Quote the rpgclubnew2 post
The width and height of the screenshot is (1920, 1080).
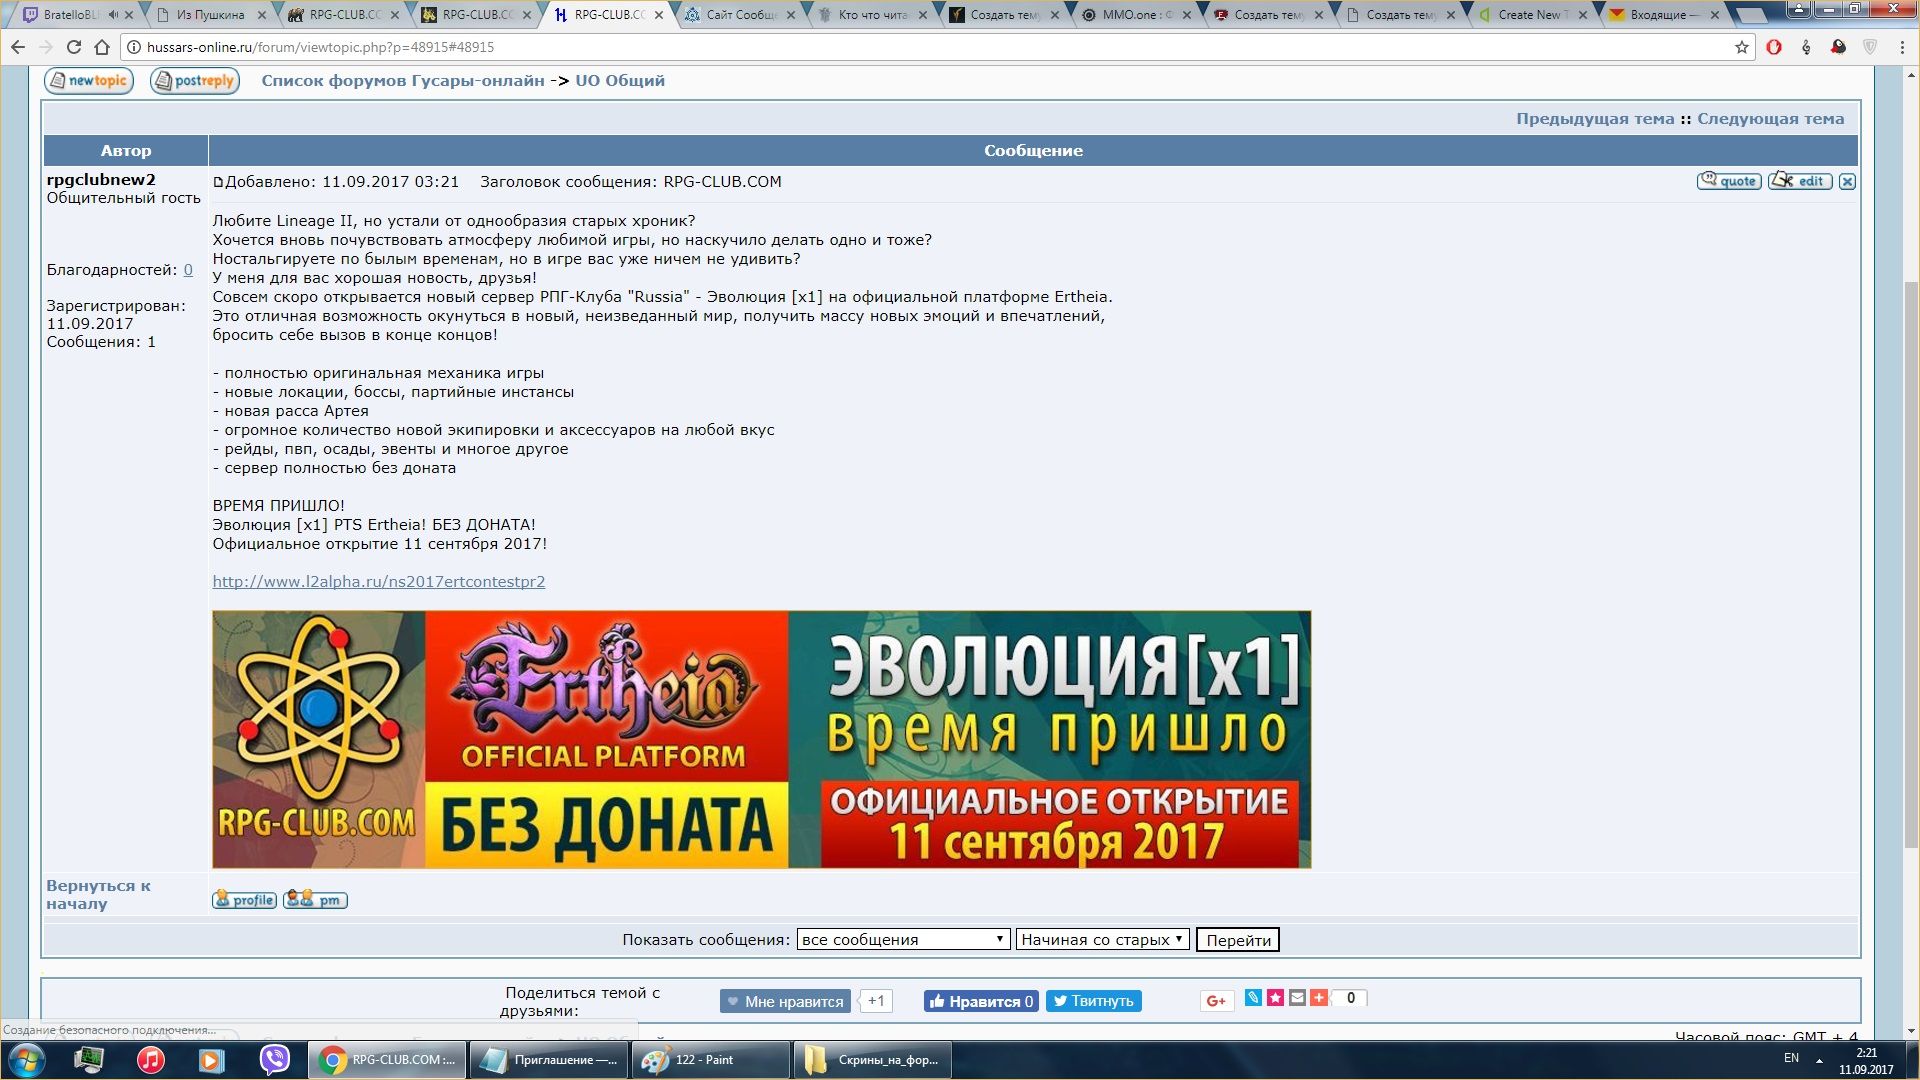coord(1729,181)
